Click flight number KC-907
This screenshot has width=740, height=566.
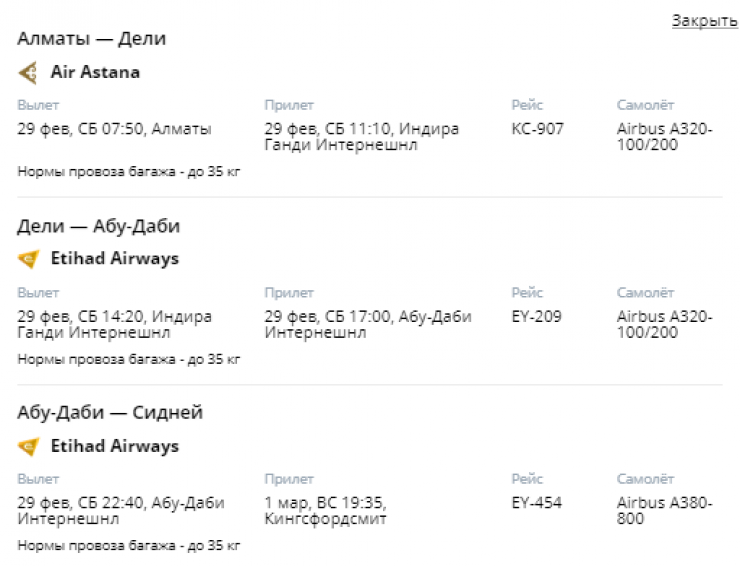(x=537, y=129)
